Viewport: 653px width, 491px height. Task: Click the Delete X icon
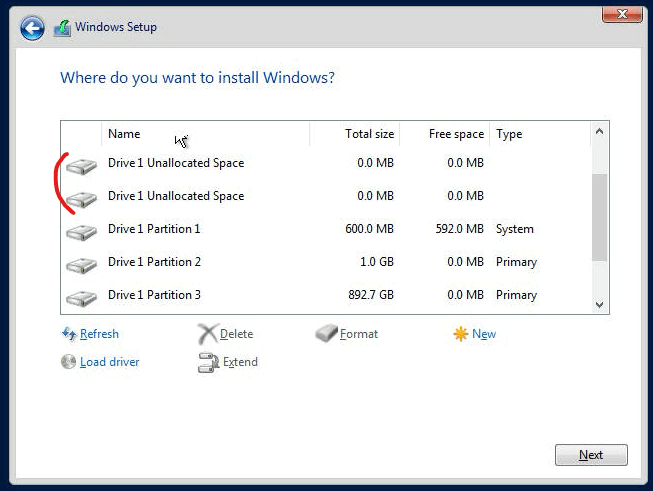[x=207, y=334]
